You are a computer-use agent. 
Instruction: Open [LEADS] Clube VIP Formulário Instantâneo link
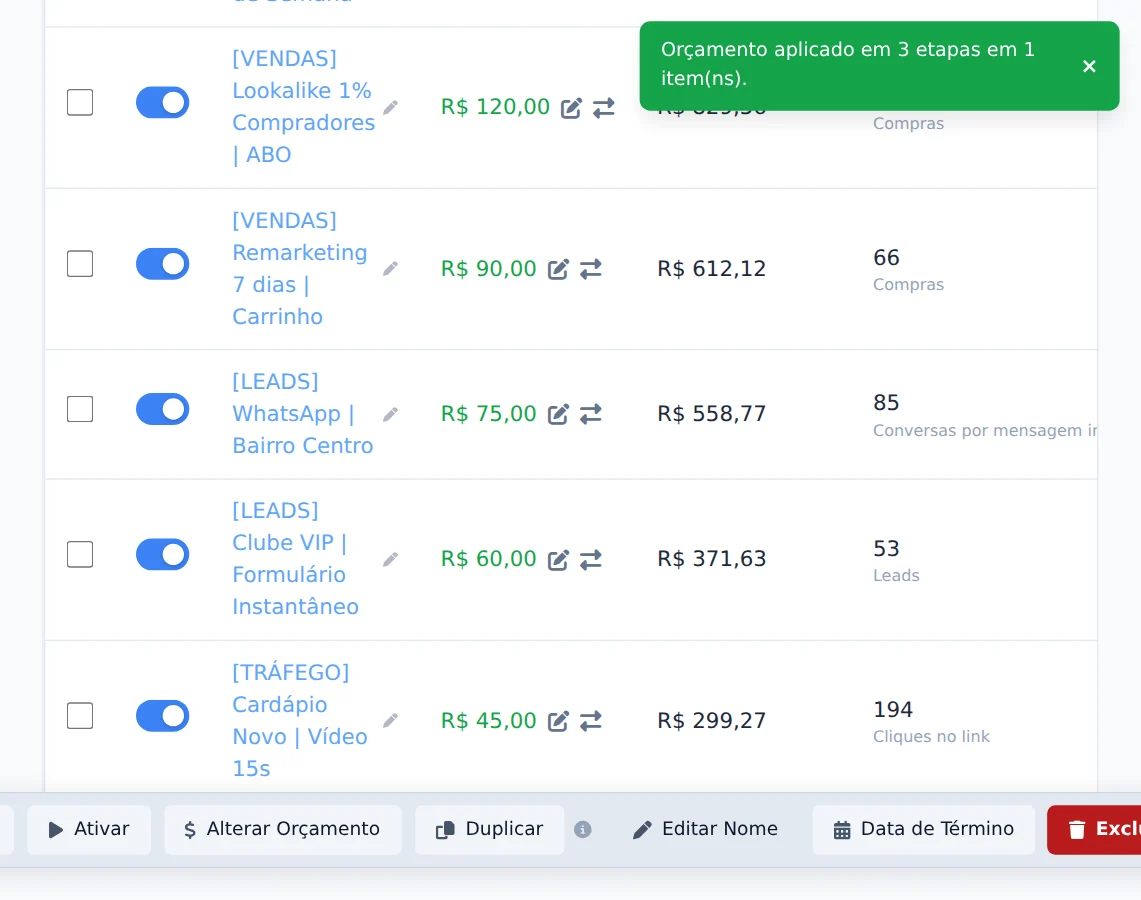pyautogui.click(x=295, y=559)
